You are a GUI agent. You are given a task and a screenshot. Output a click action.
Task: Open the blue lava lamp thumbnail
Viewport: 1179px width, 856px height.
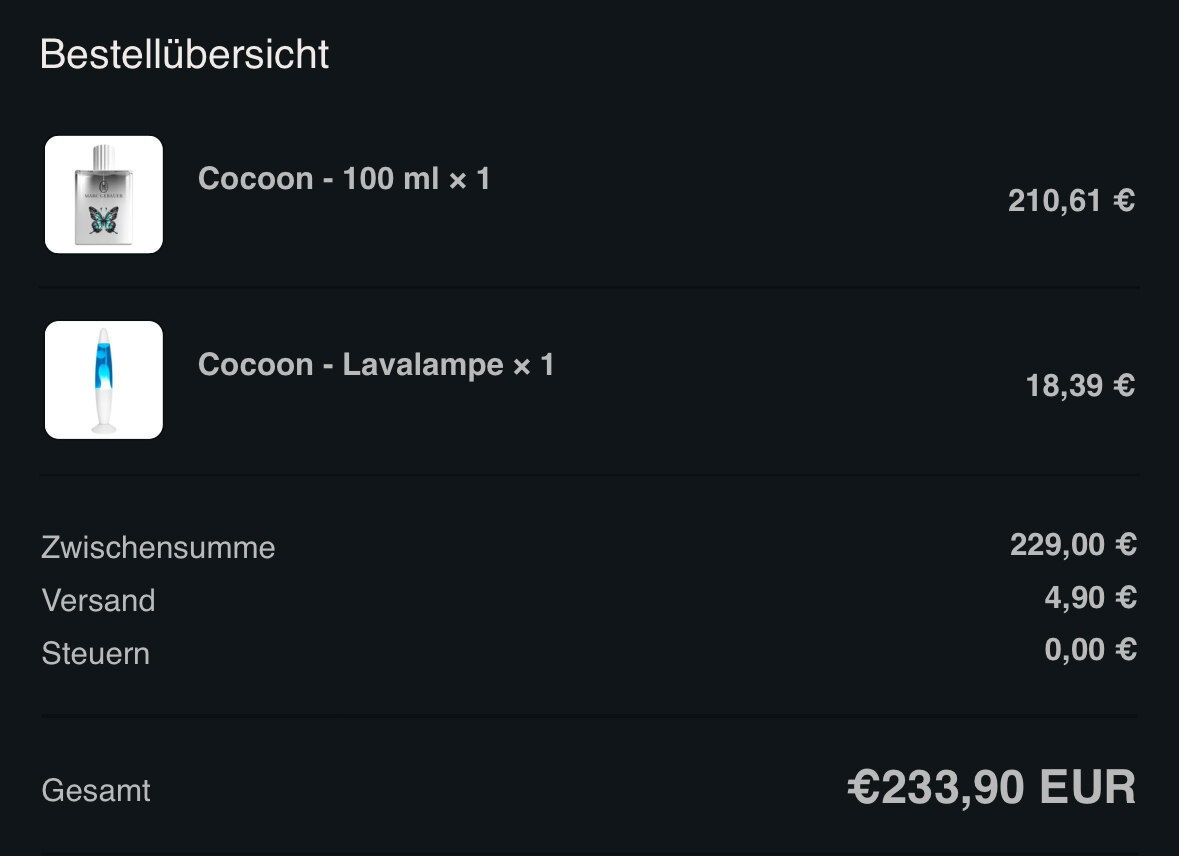(104, 380)
